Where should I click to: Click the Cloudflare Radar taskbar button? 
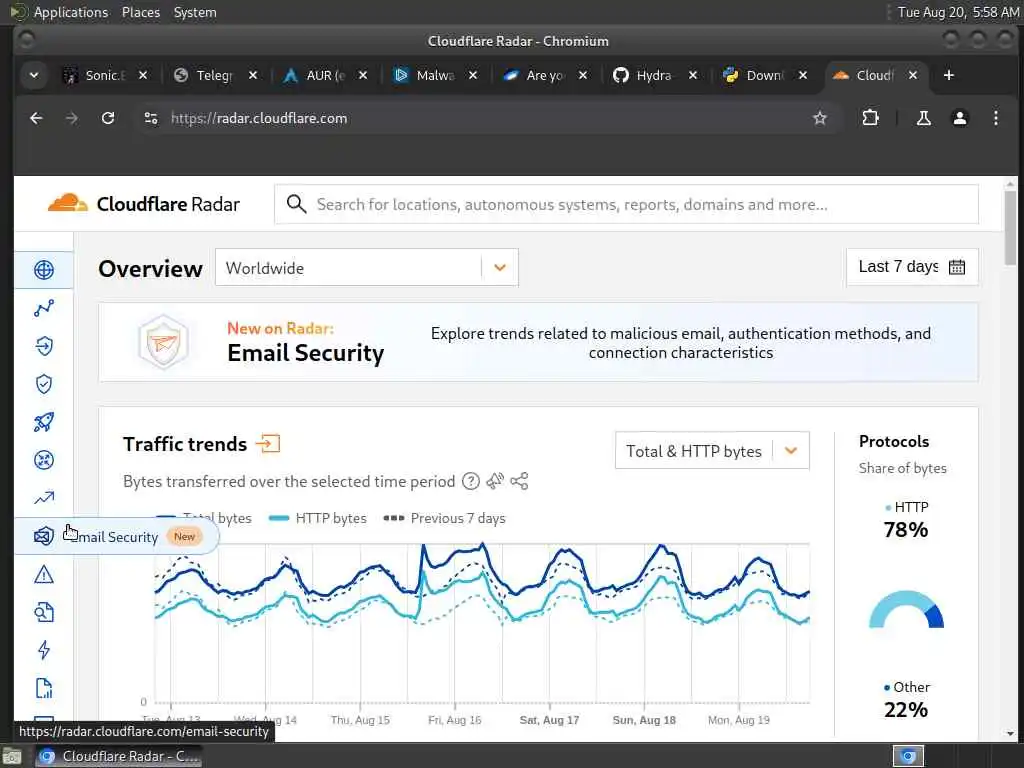coord(118,756)
